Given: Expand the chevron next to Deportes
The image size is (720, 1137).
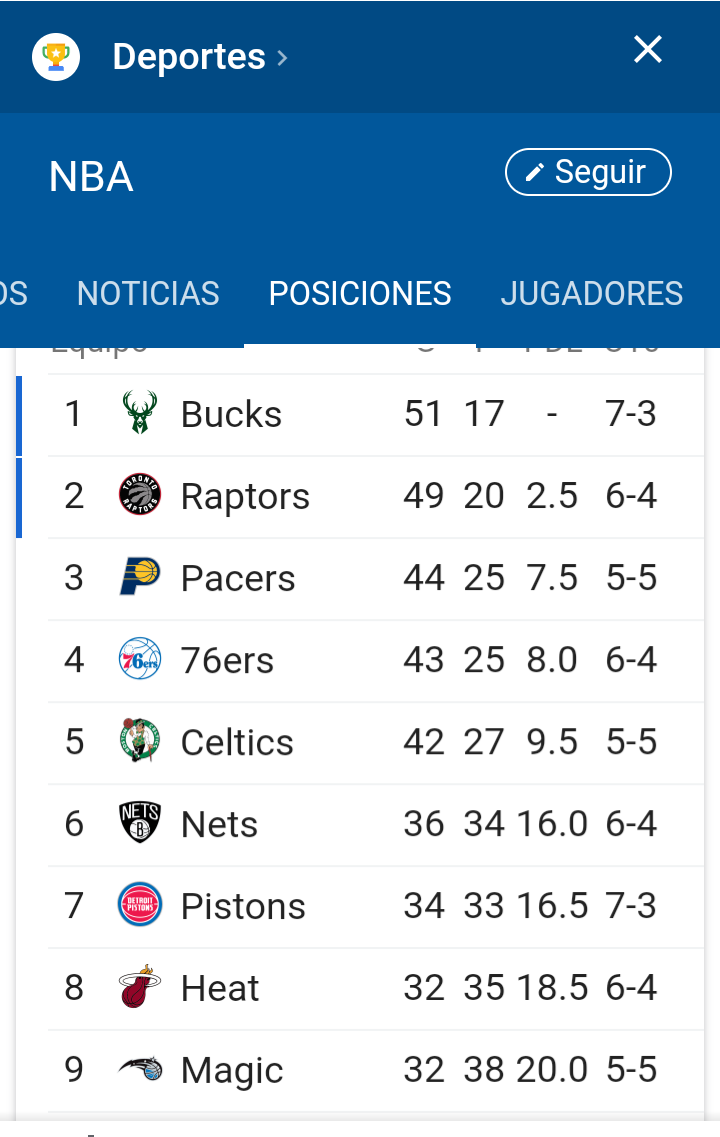Looking at the screenshot, I should coord(282,58).
